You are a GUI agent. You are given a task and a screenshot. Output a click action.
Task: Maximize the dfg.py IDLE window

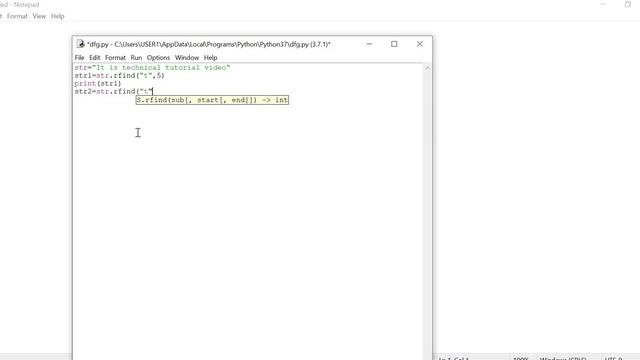point(394,44)
